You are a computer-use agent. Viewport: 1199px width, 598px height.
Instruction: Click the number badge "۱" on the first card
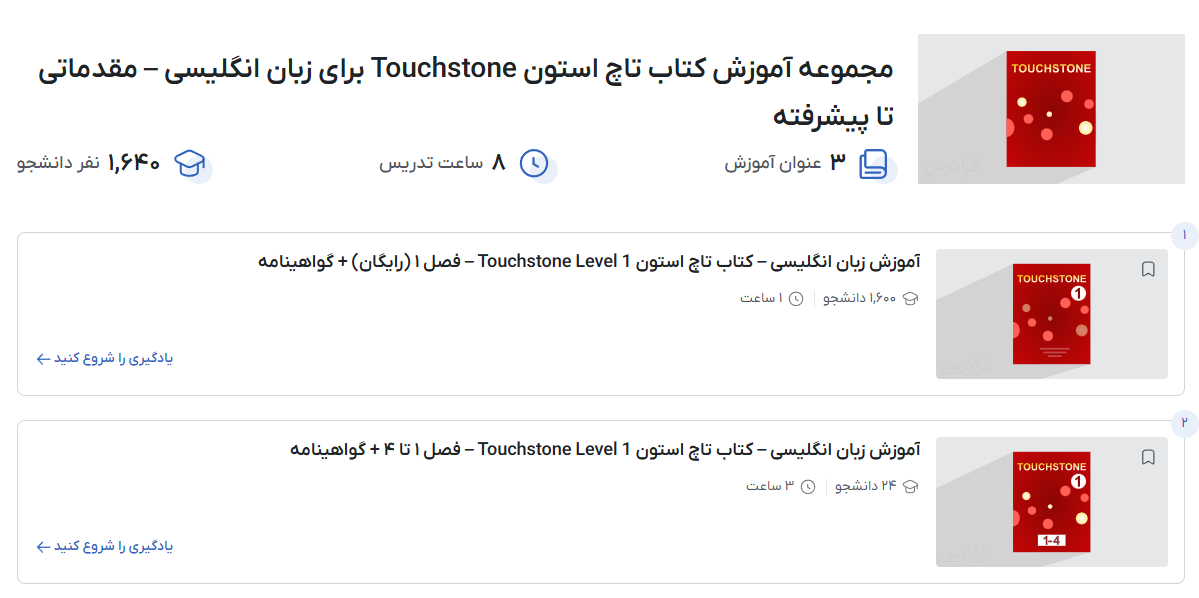click(1183, 235)
